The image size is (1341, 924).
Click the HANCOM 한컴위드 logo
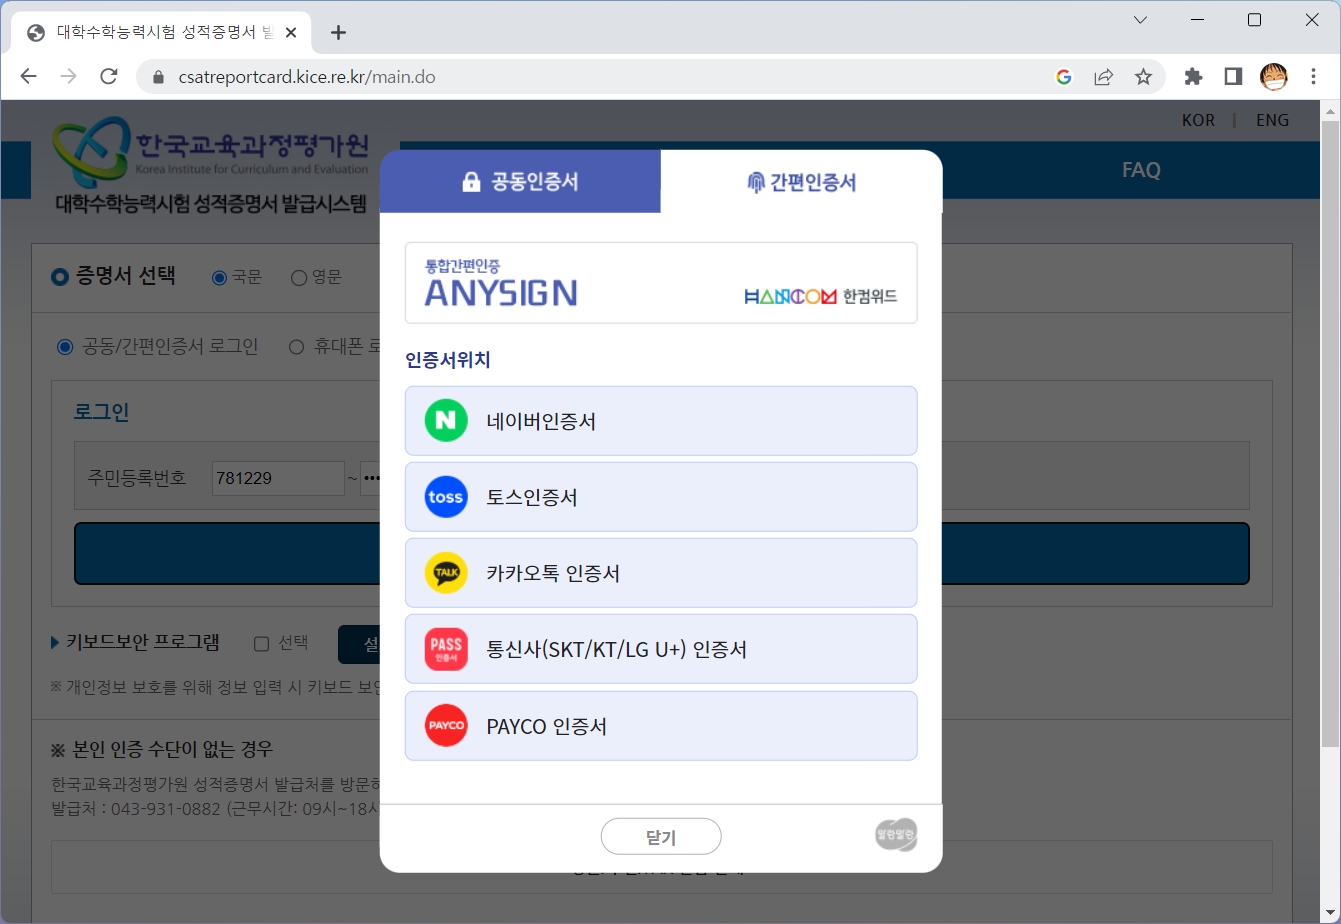click(821, 296)
